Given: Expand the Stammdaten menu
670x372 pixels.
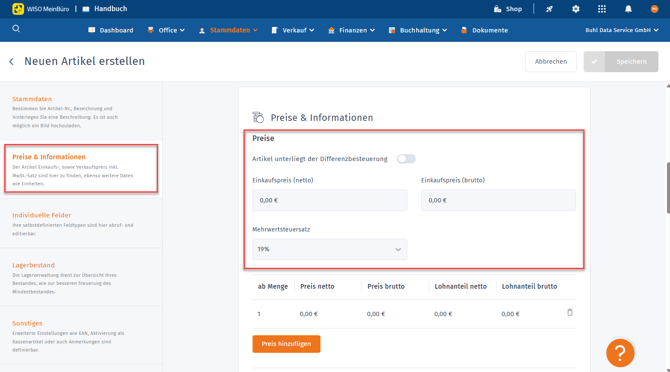Looking at the screenshot, I should (x=228, y=30).
